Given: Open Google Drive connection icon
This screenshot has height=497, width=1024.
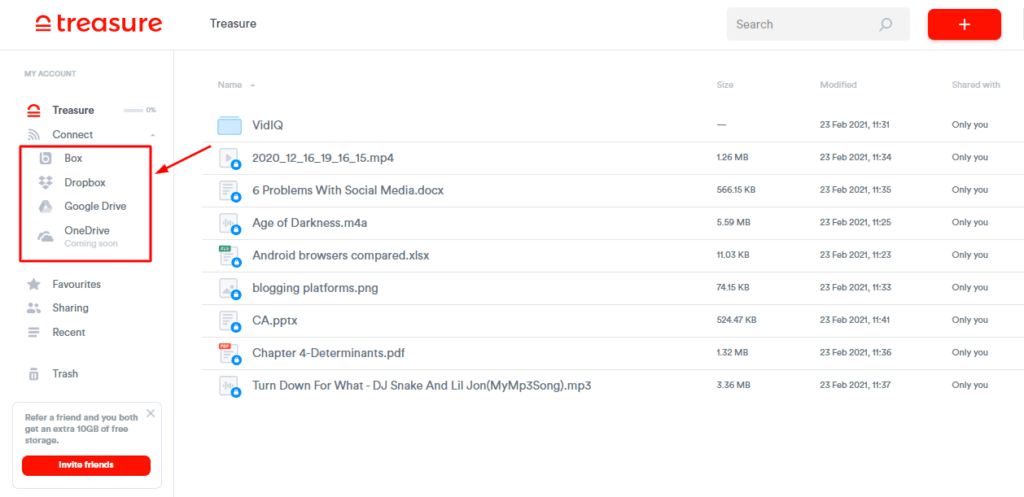Looking at the screenshot, I should pos(45,207).
